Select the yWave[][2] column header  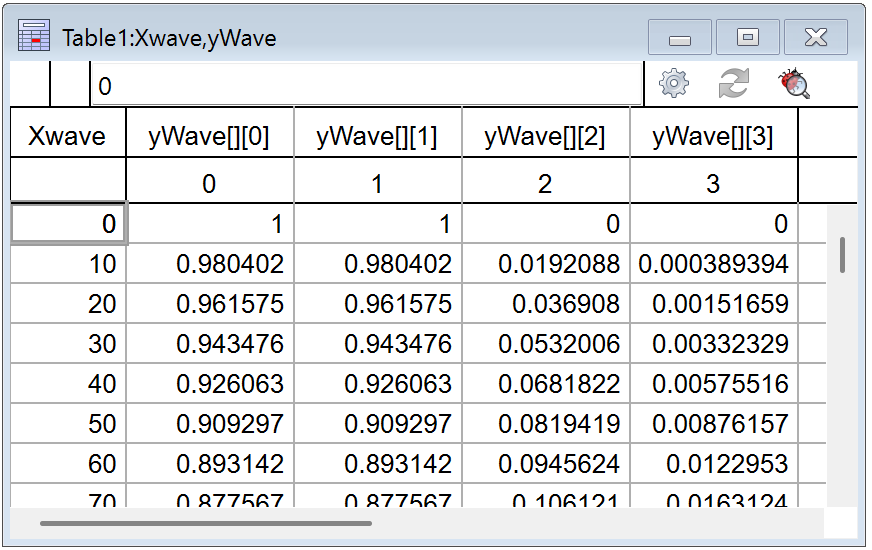[x=545, y=137]
